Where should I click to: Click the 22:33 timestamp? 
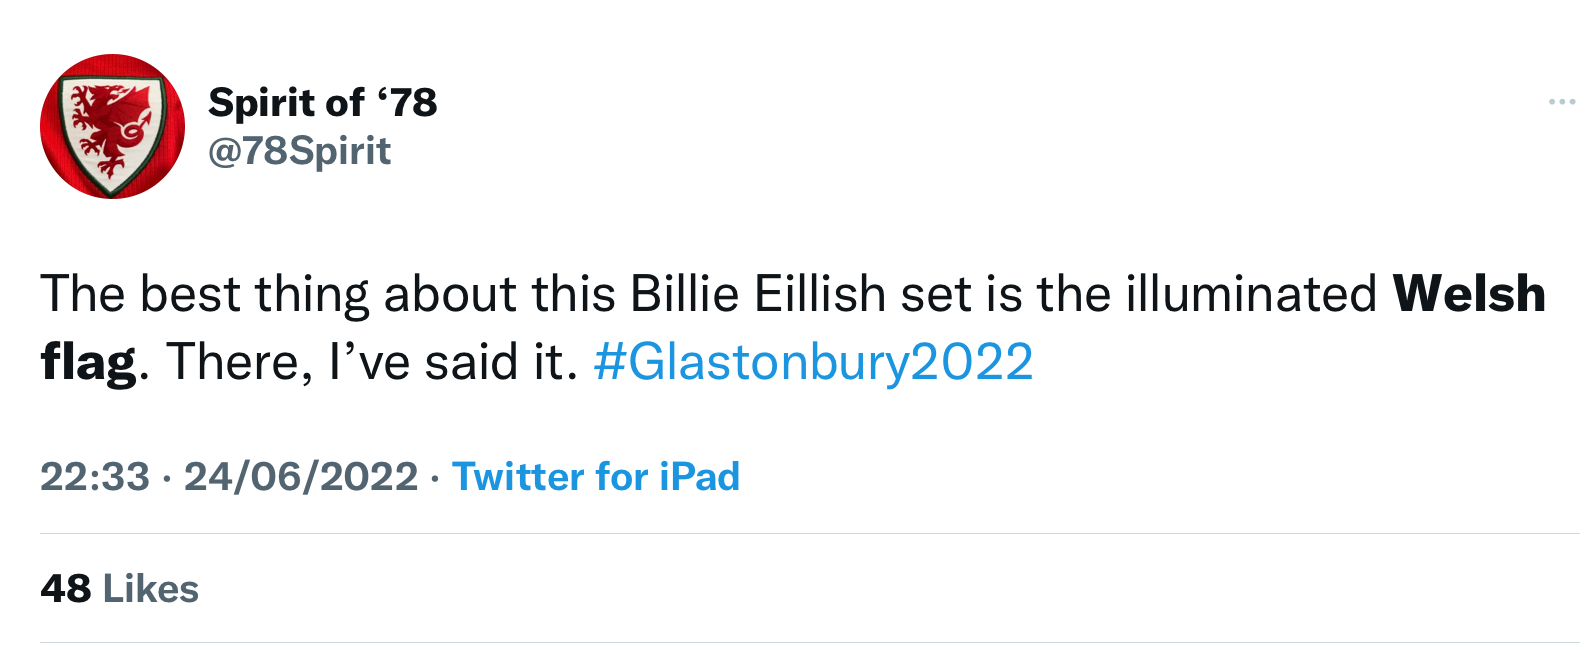(x=95, y=476)
